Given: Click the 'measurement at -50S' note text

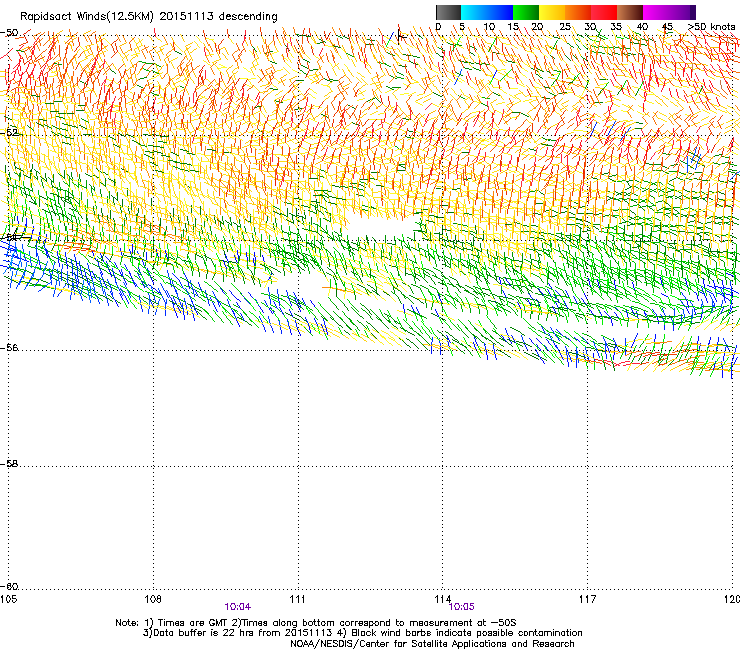Looking at the screenshot, I should point(464,623).
